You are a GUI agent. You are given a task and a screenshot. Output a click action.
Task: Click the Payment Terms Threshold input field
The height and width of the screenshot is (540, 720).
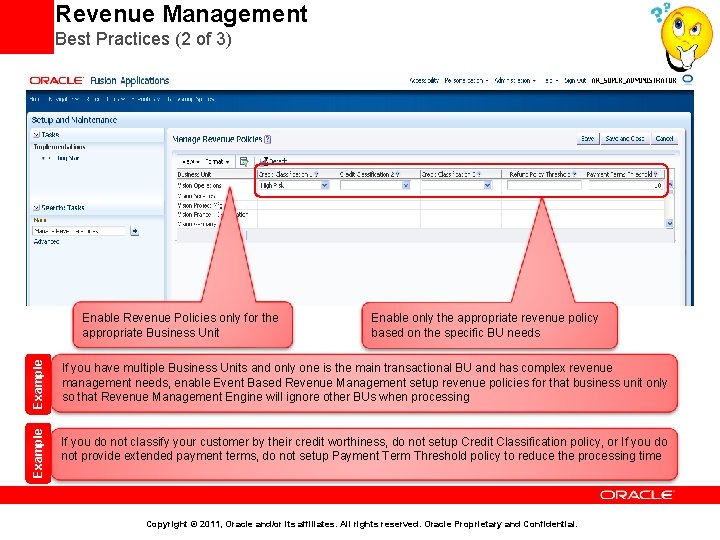click(625, 186)
